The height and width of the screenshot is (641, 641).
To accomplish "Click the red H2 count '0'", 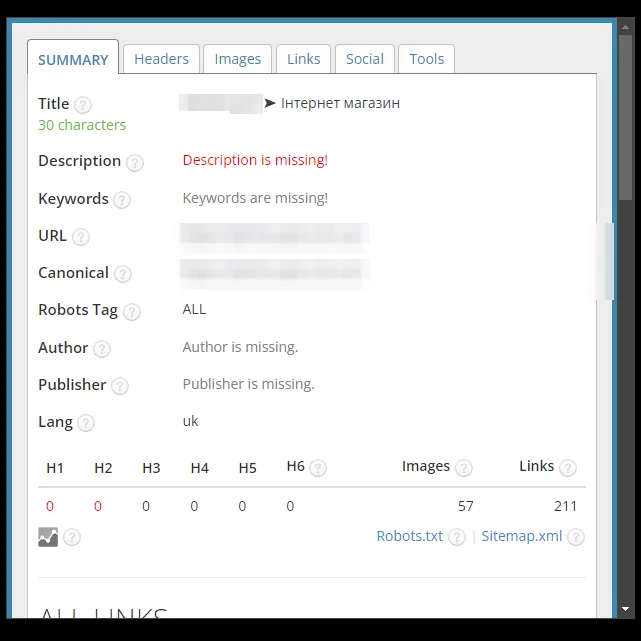I will pyautogui.click(x=98, y=506).
